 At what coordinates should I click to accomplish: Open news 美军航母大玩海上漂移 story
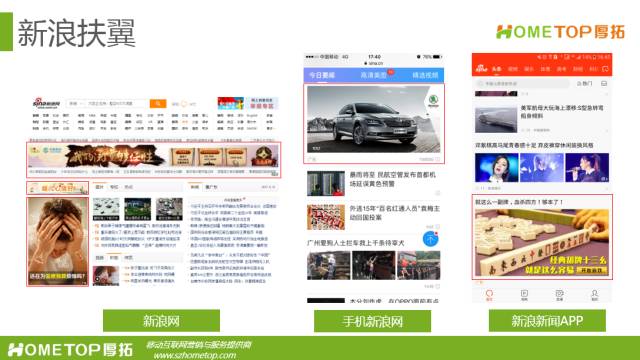(x=561, y=112)
